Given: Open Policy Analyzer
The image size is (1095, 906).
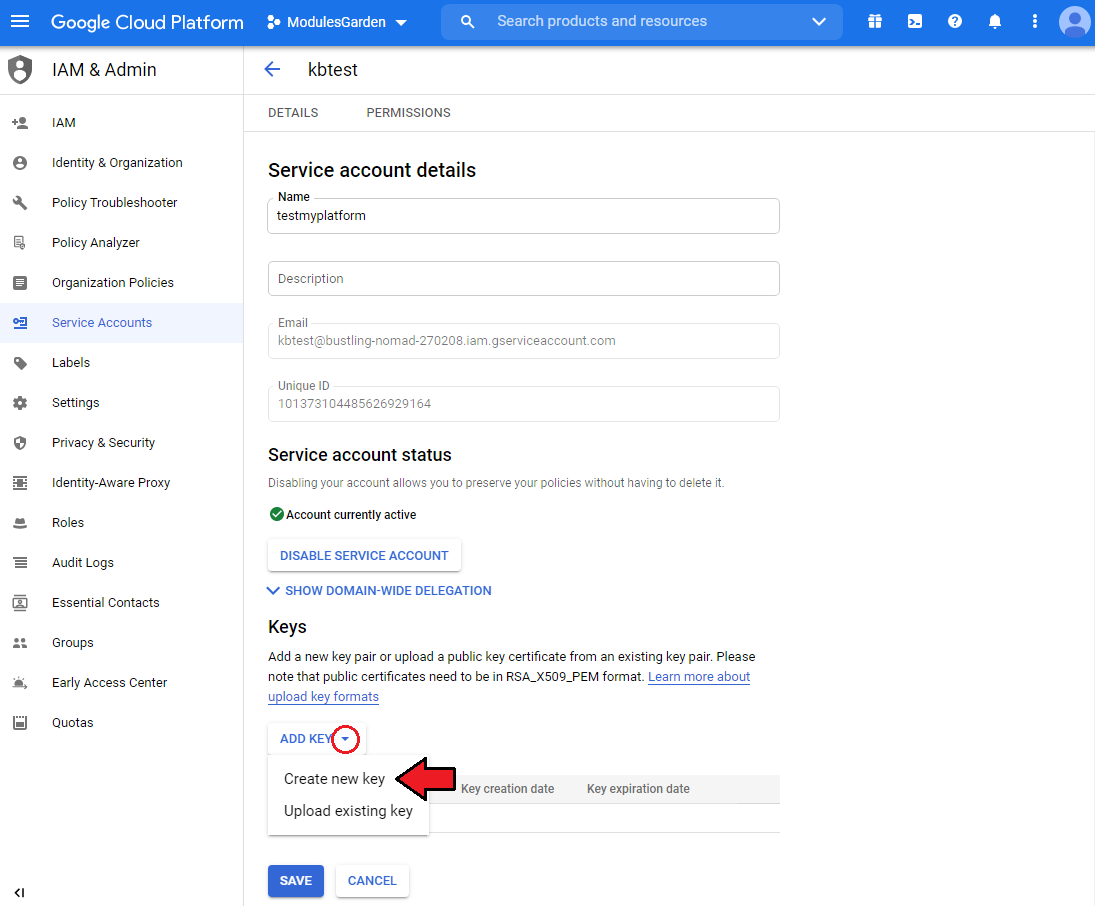Looking at the screenshot, I should pos(96,242).
